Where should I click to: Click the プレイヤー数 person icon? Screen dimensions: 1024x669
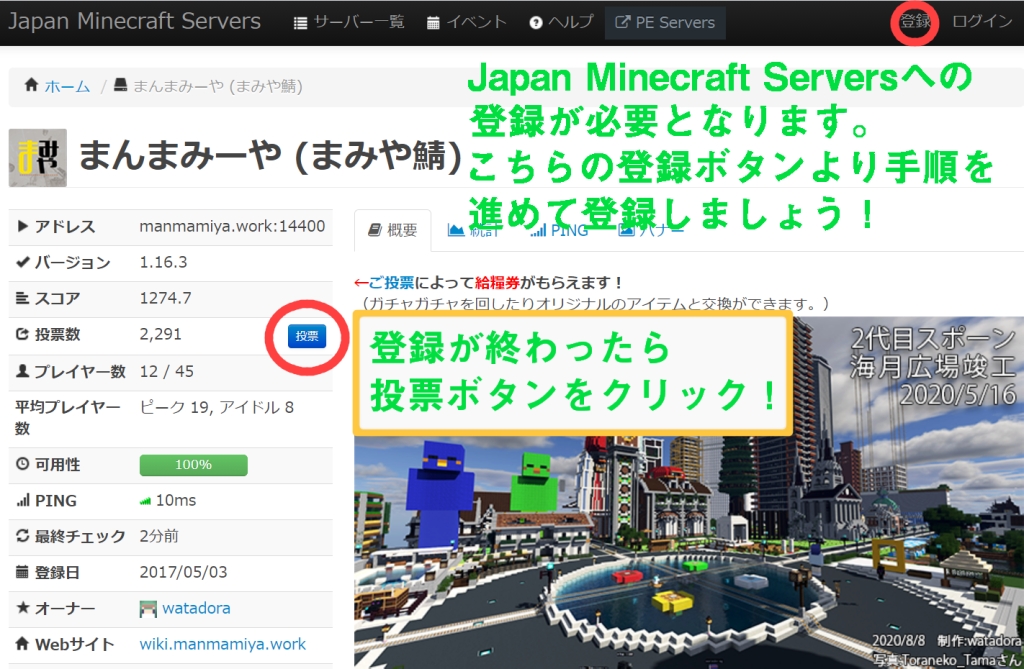(x=22, y=370)
